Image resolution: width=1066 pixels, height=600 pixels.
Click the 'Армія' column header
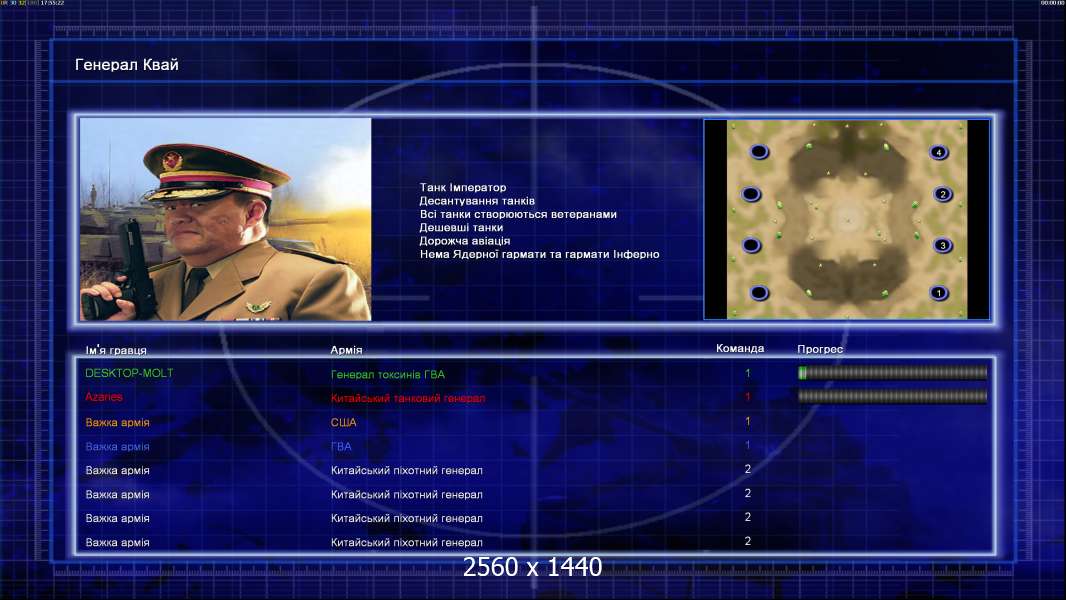pos(346,350)
